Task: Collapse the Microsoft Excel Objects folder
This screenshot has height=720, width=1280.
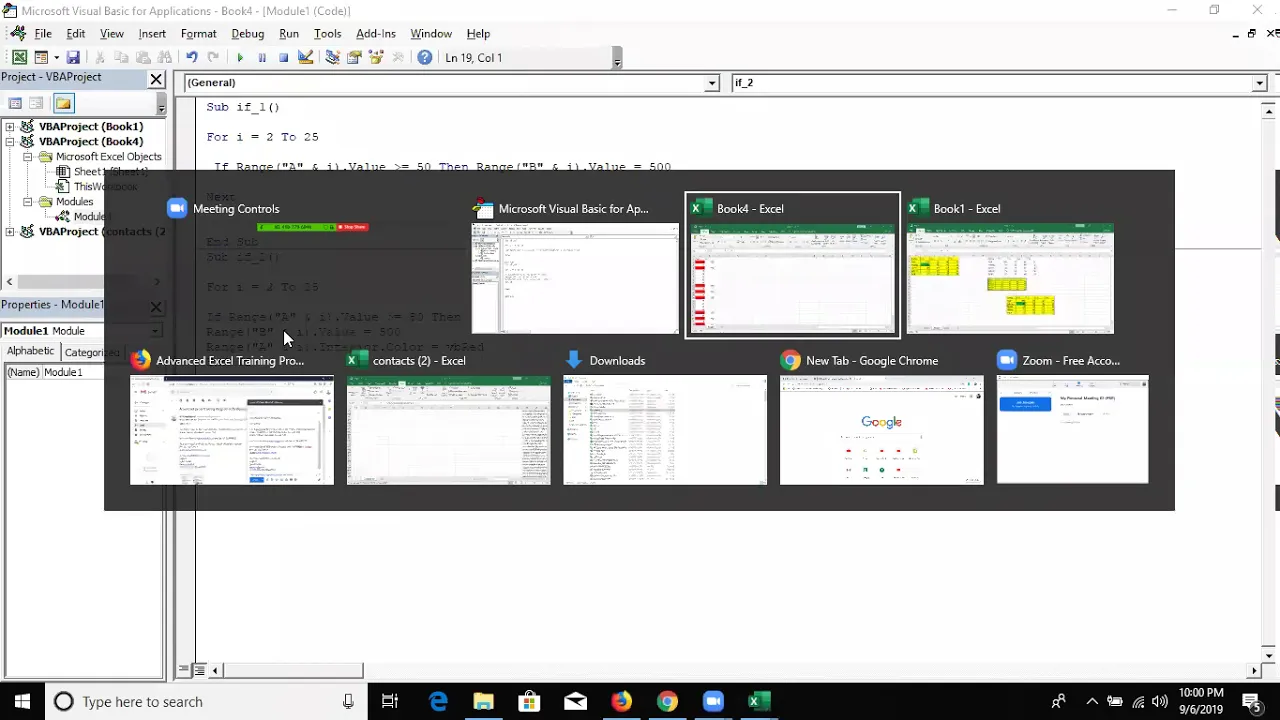Action: pyautogui.click(x=27, y=157)
